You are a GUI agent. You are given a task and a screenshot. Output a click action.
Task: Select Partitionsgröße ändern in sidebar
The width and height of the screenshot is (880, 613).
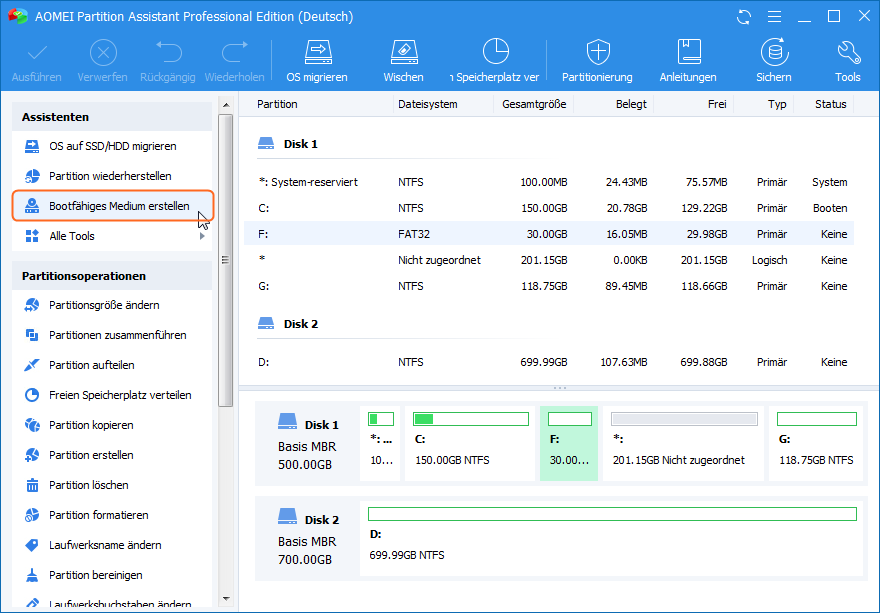point(104,305)
